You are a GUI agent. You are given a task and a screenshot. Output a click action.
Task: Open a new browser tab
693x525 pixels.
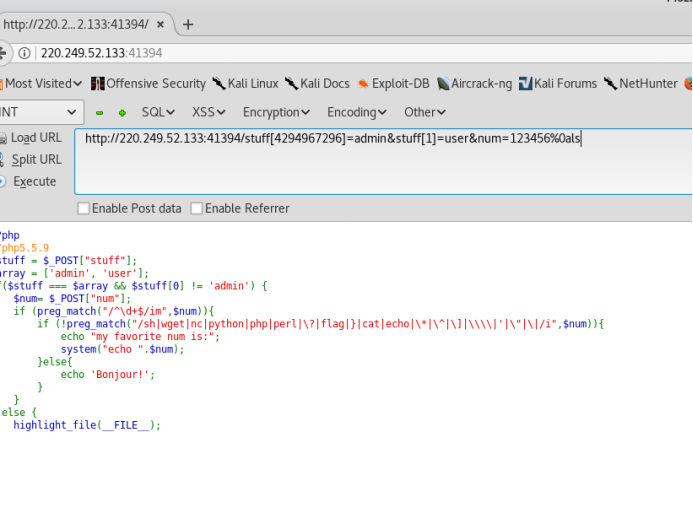(188, 24)
